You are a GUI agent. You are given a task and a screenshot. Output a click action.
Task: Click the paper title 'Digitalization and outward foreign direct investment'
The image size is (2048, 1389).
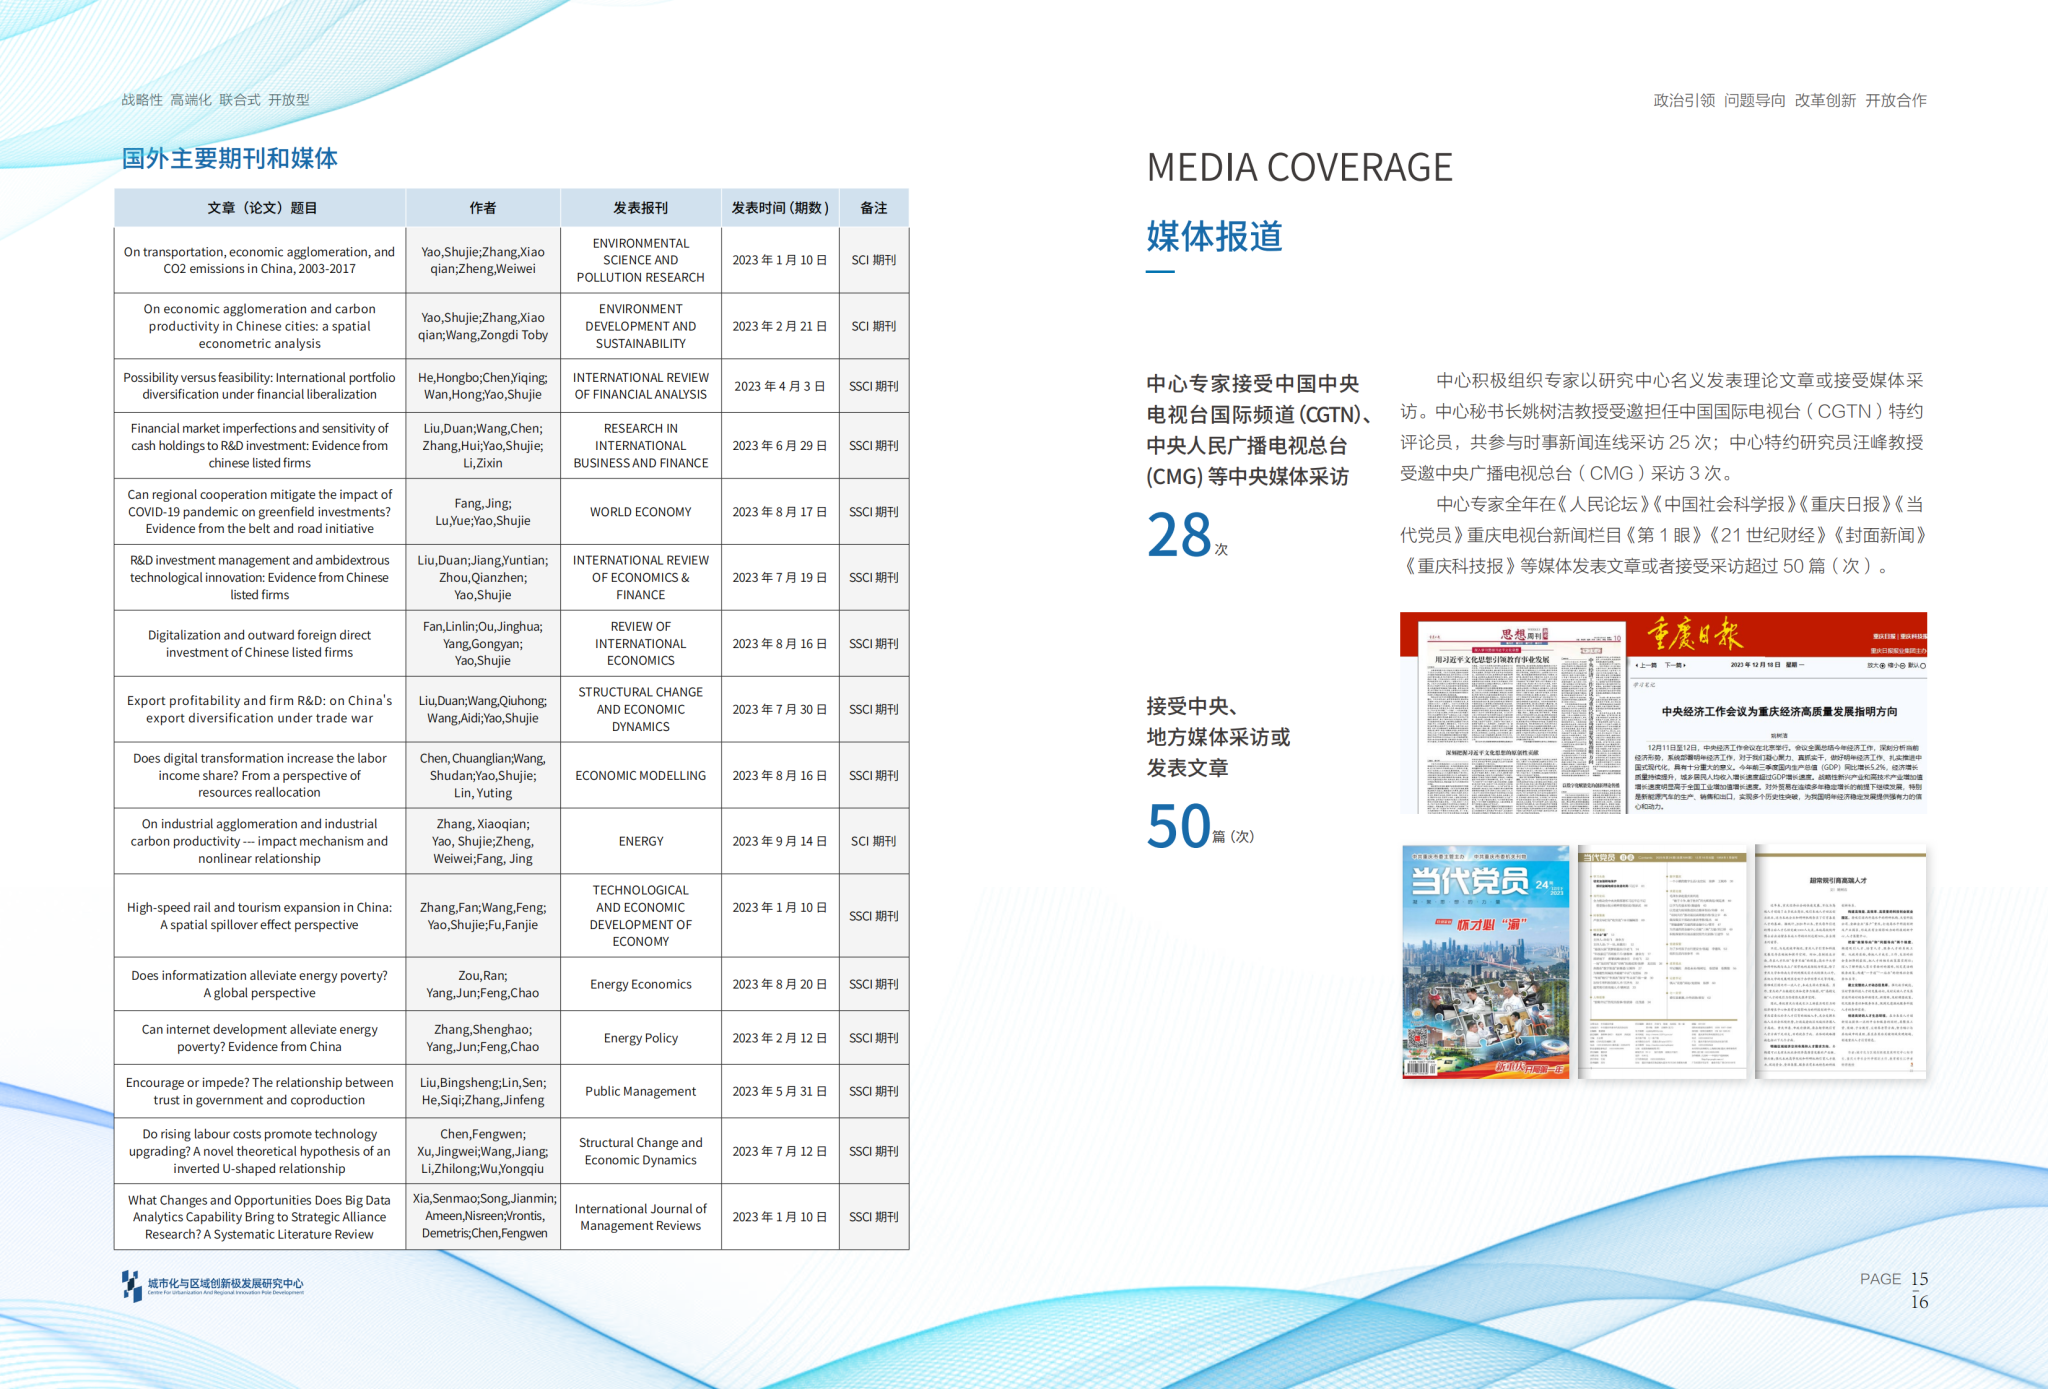tap(260, 644)
